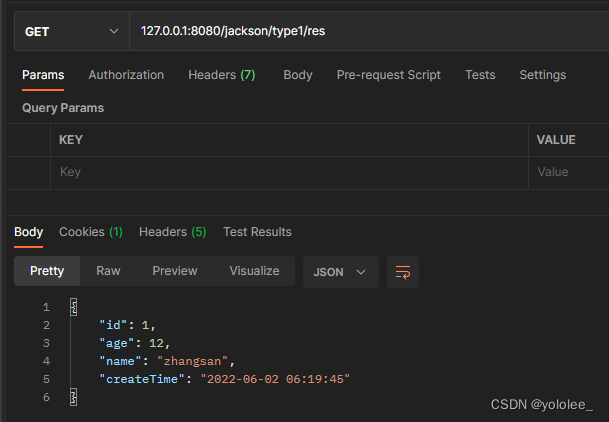Show response Headers (5) tab
This screenshot has height=422, width=609.
tap(172, 232)
